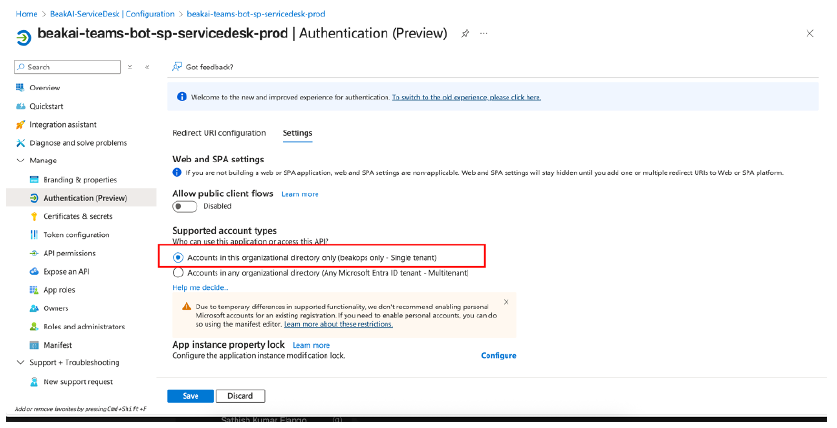Click the Integration assistant rocket icon
Screen dimensions: 837x428
(20, 124)
